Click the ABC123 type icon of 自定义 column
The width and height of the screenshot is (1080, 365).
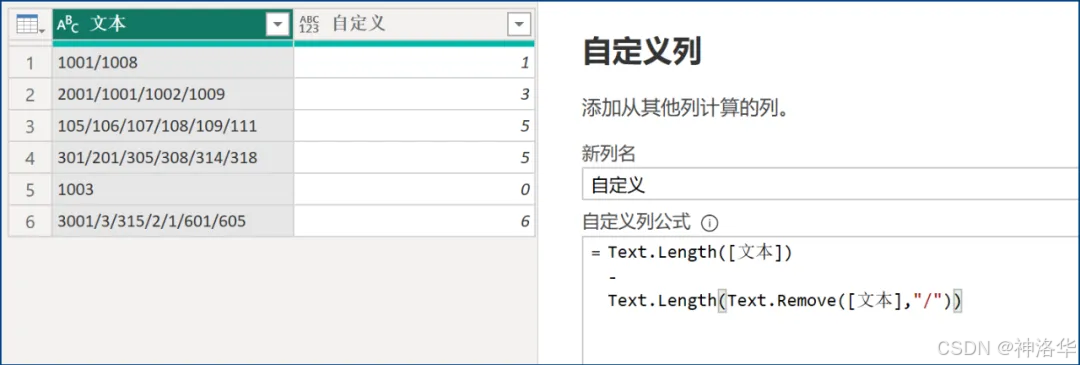tap(310, 25)
